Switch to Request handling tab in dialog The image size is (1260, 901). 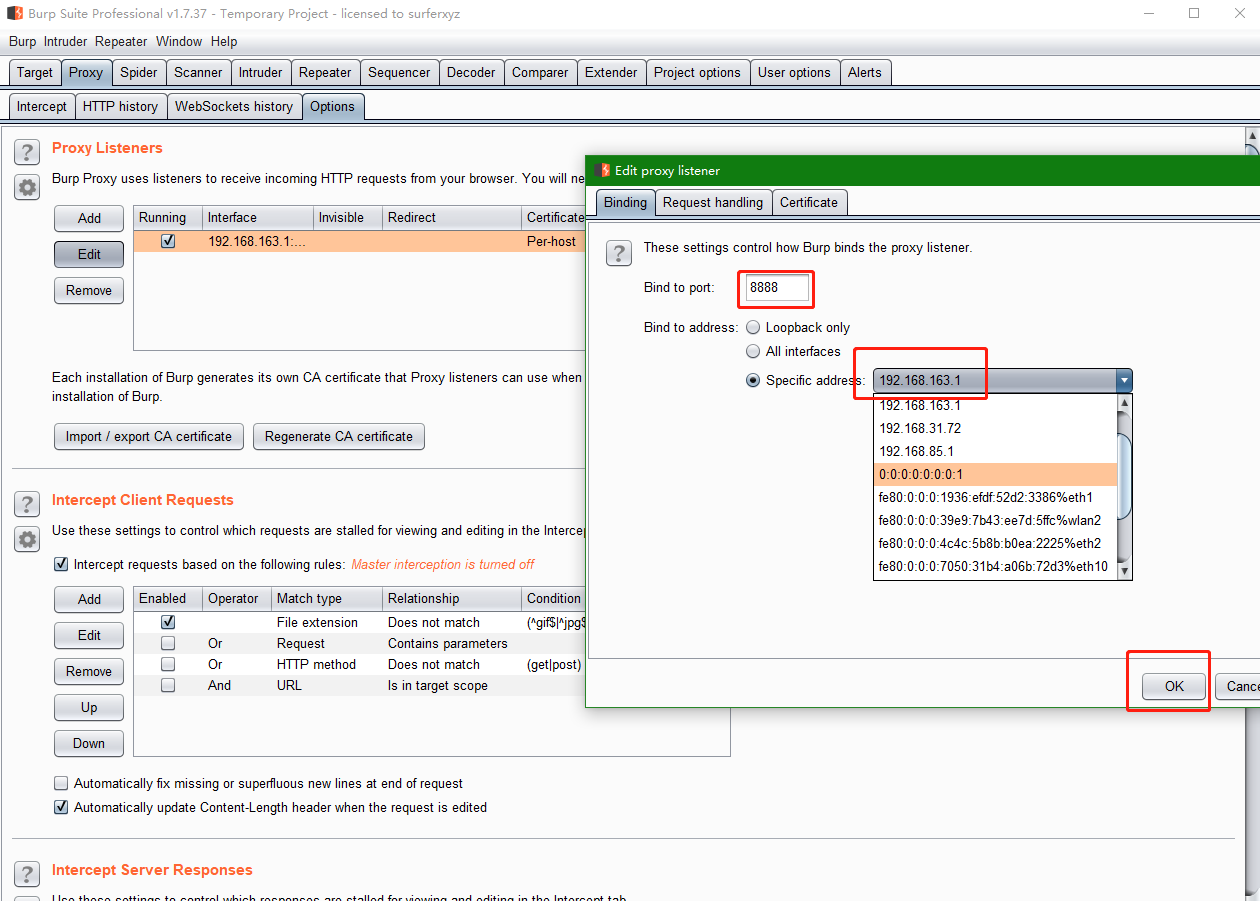(x=713, y=202)
